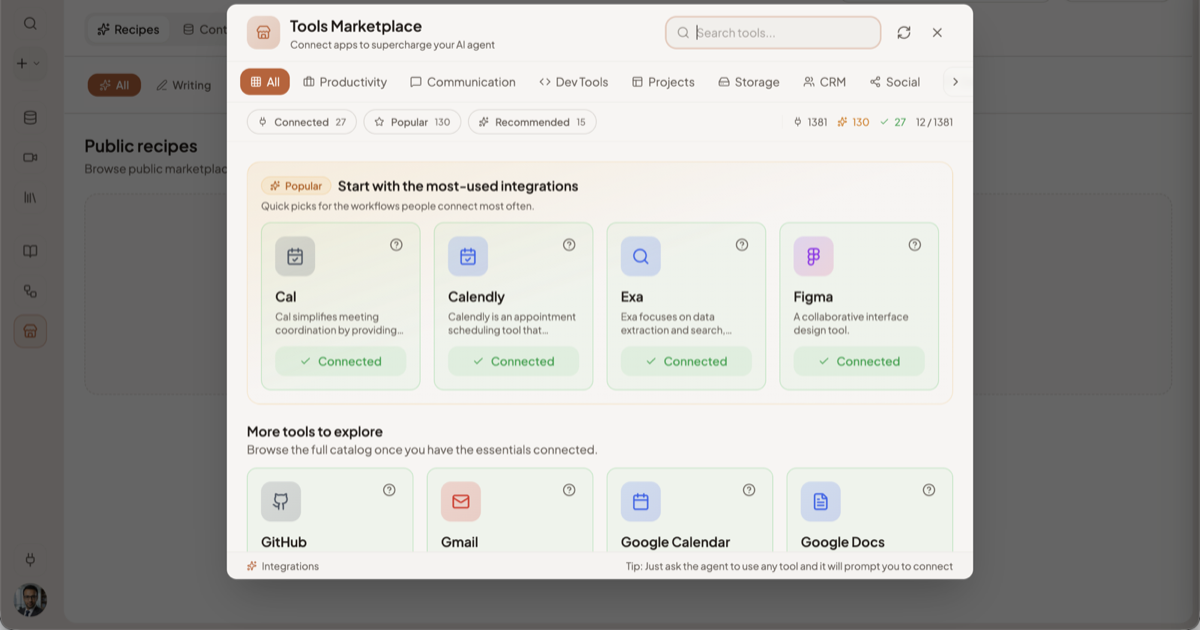Open the user profile avatar
This screenshot has width=1200, height=630.
click(x=30, y=600)
